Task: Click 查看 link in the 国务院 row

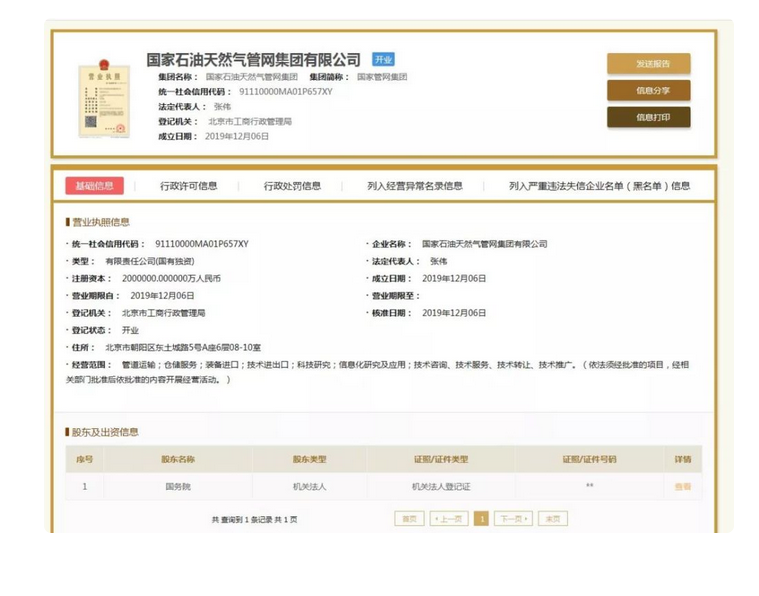Action: [x=683, y=487]
